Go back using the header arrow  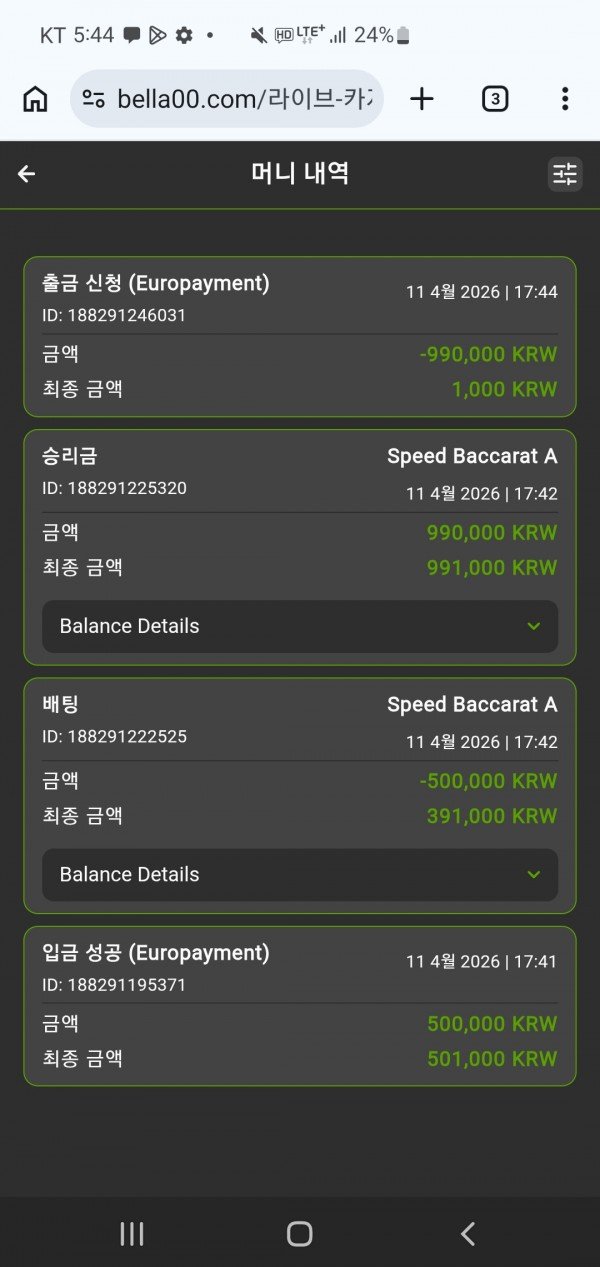pyautogui.click(x=27, y=174)
